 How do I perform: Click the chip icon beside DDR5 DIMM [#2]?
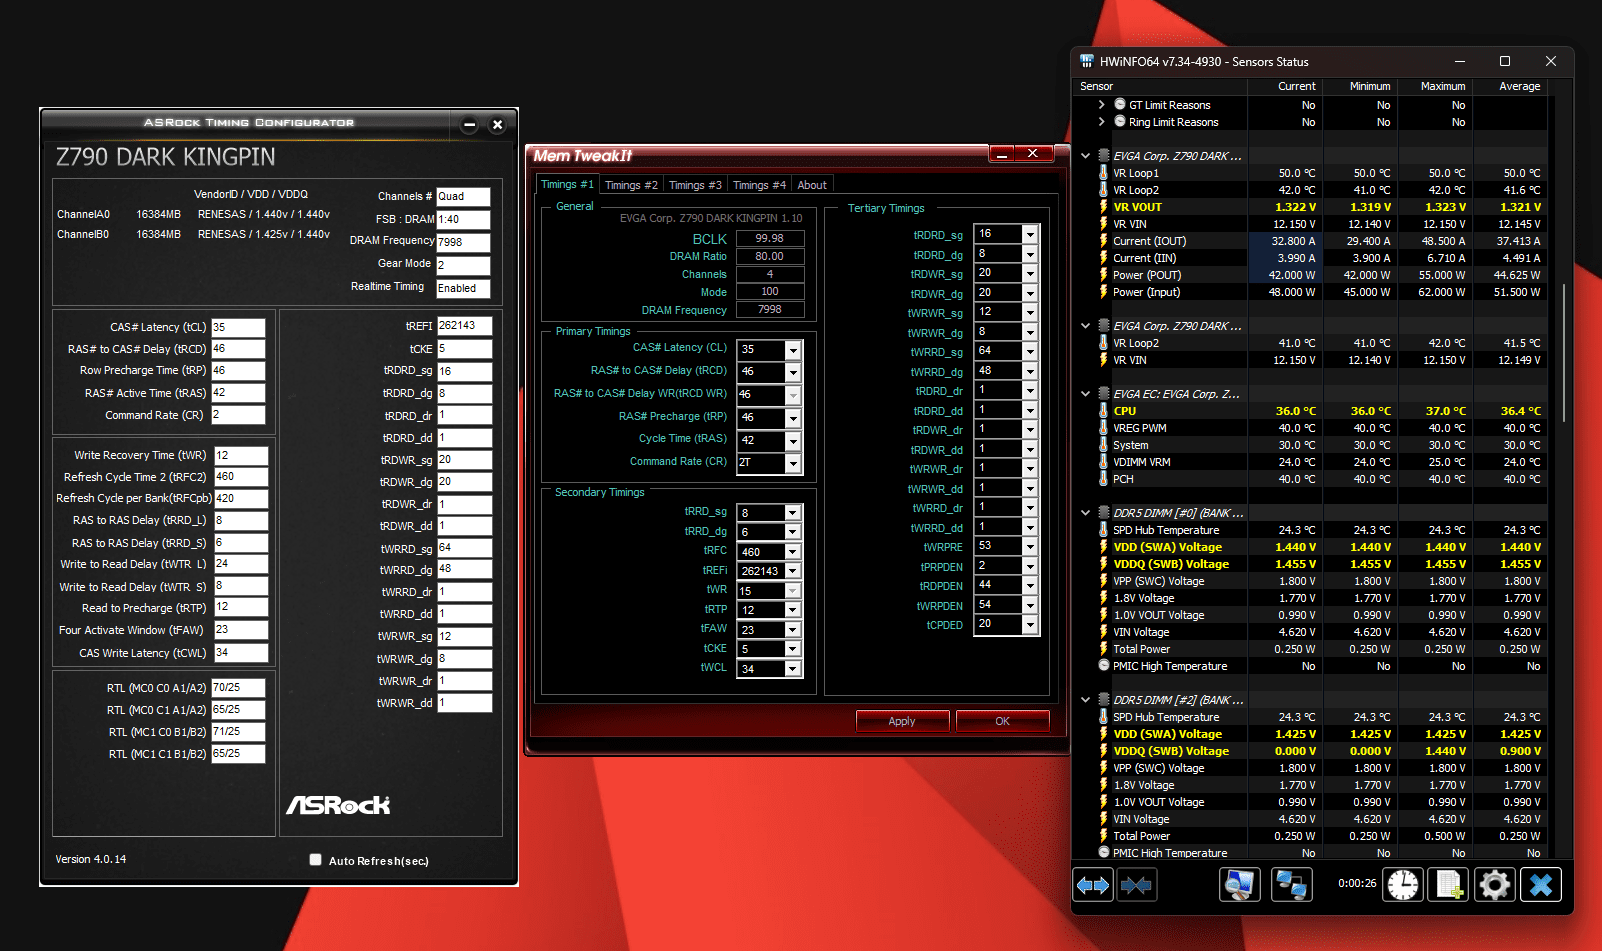pyautogui.click(x=1104, y=700)
